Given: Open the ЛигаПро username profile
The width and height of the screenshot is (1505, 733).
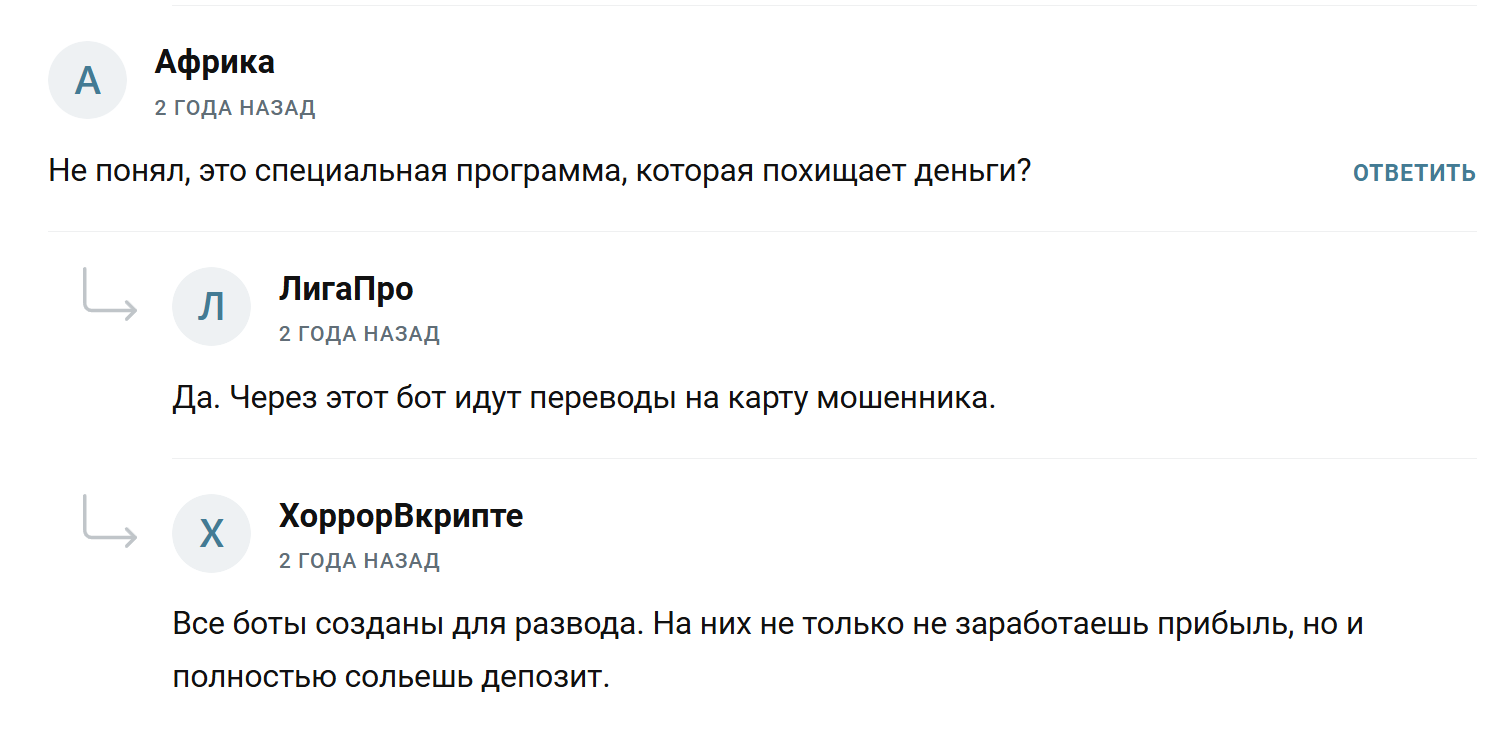Looking at the screenshot, I should pos(346,289).
